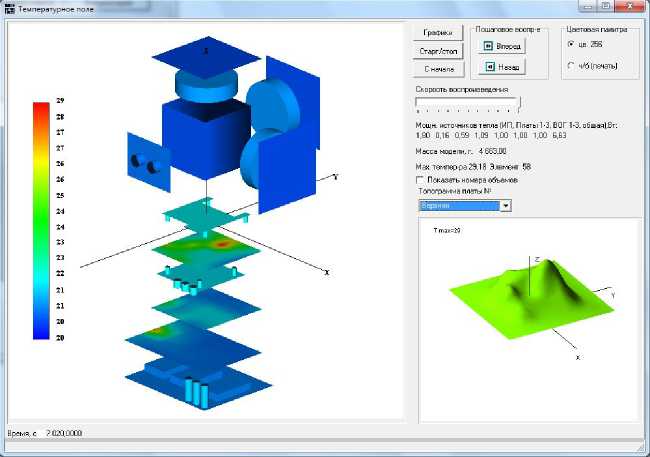This screenshot has width=650, height=457.
Task: Close the Температурное поле window
Action: coord(629,6)
